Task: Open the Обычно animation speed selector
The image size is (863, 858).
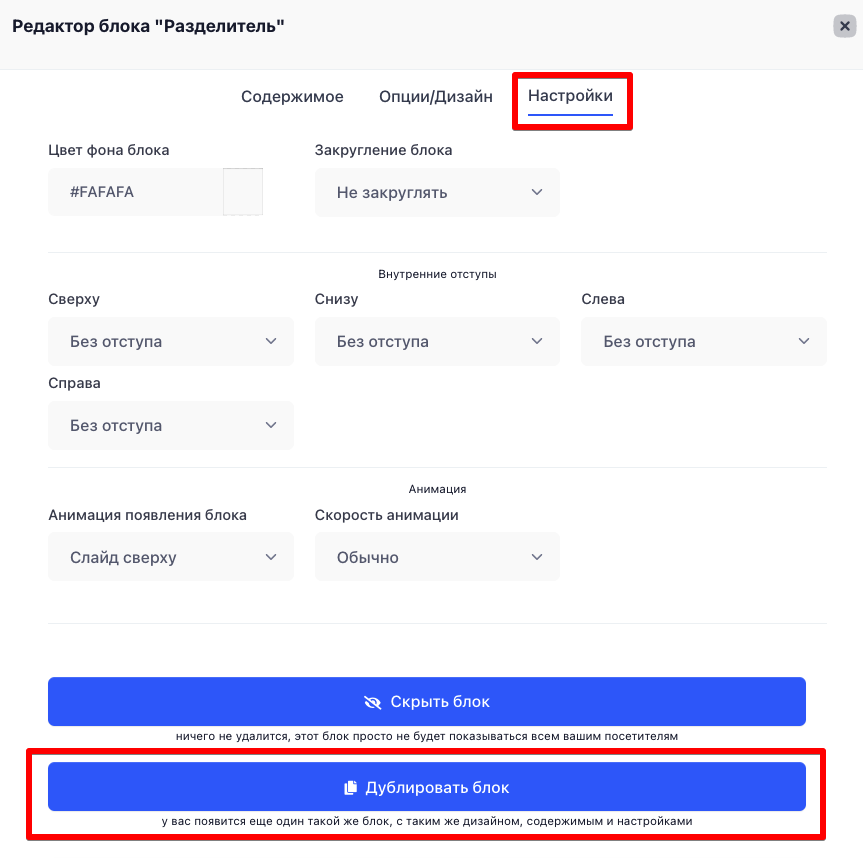Action: [x=437, y=556]
